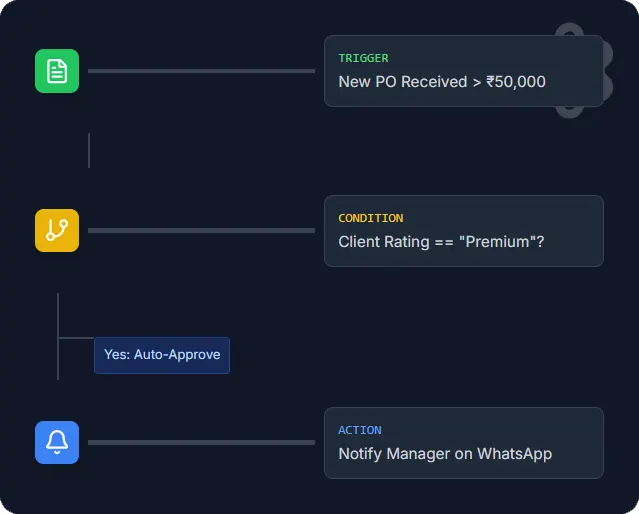Click the green document trigger icon

(x=57, y=71)
